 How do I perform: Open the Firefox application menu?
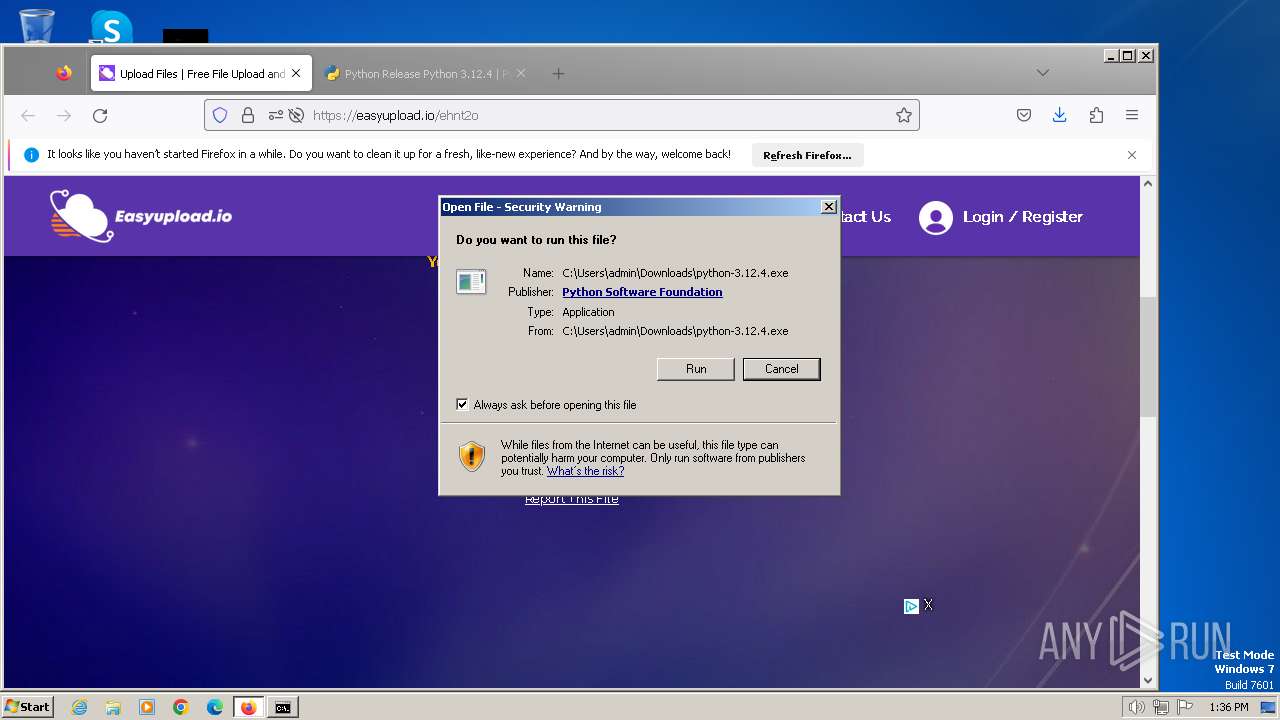coord(1132,115)
